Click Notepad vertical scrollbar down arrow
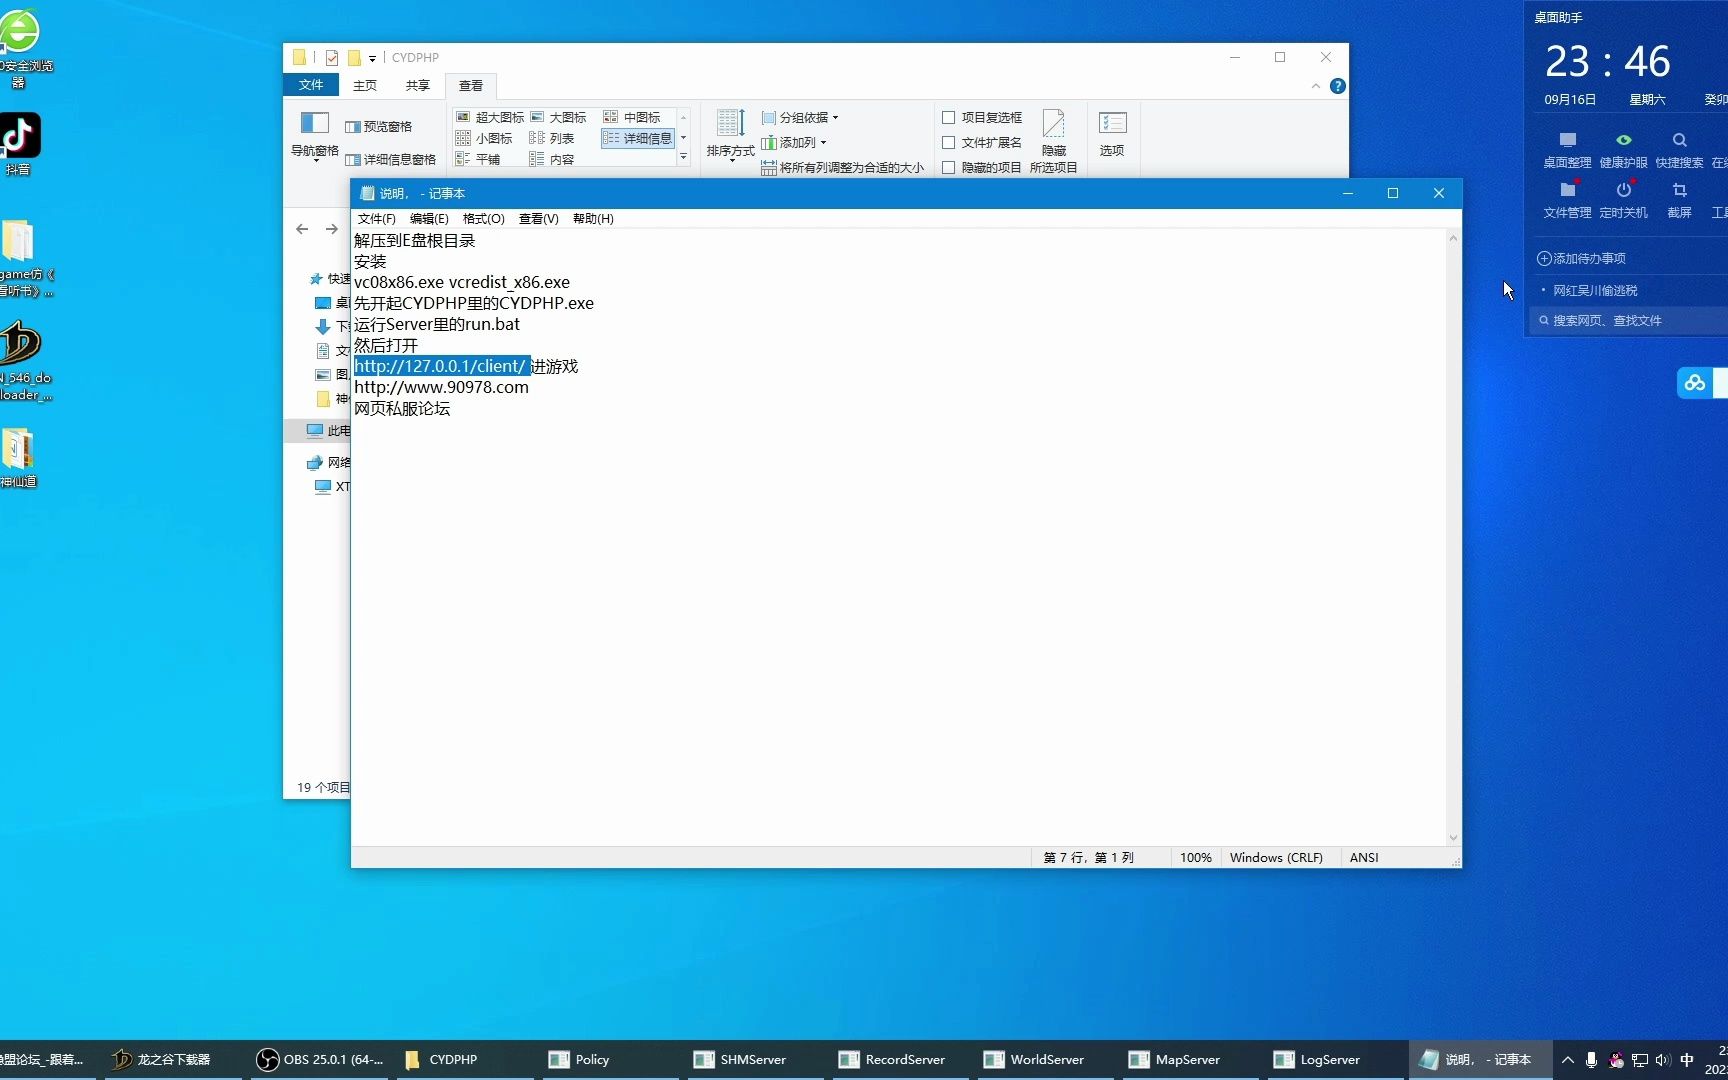The image size is (1728, 1080). (x=1453, y=838)
